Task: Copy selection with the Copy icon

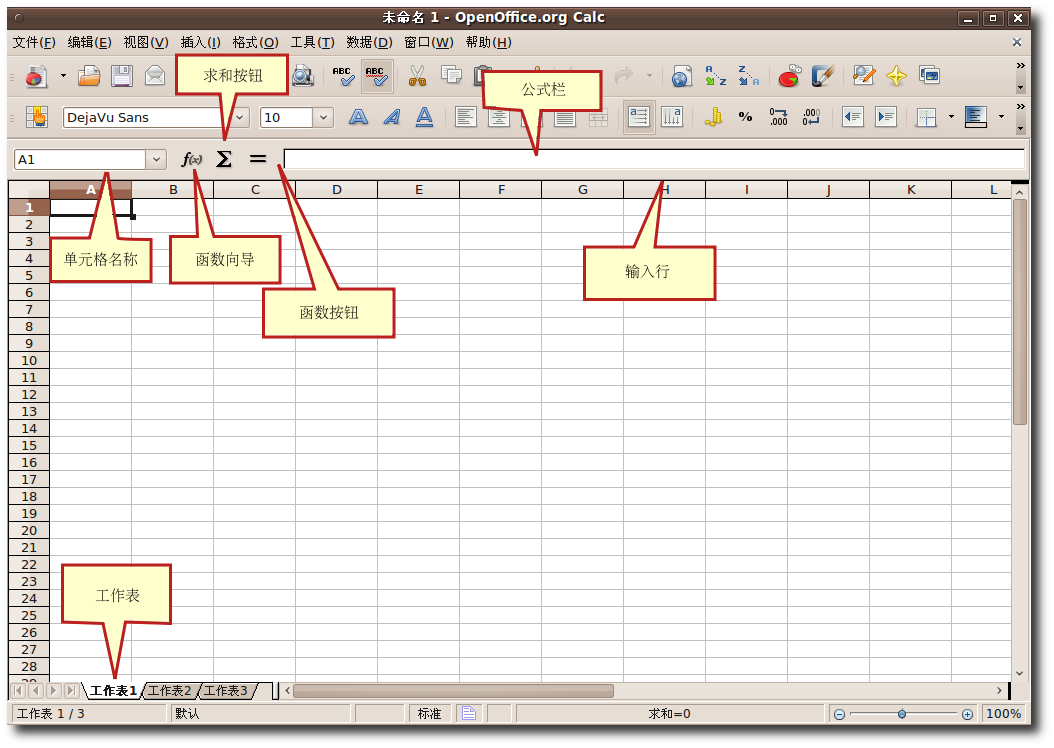Action: 451,76
